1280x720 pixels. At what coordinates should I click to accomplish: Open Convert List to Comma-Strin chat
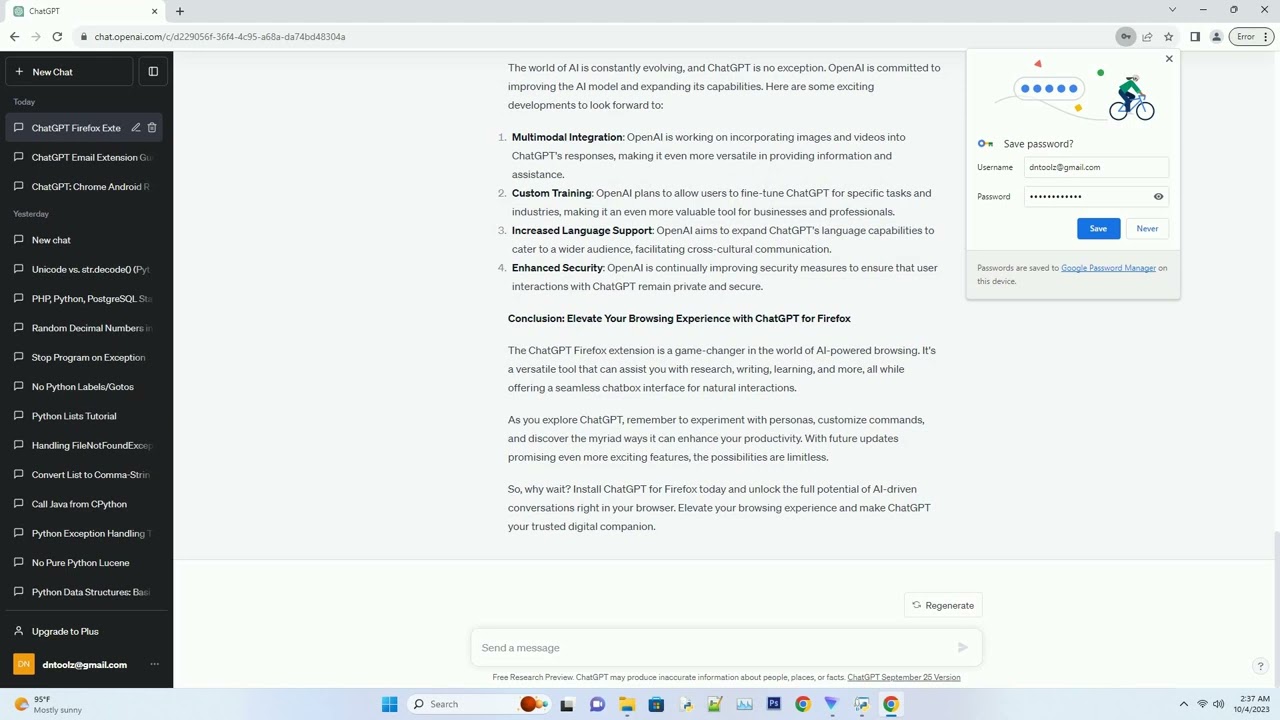pyautogui.click(x=86, y=475)
